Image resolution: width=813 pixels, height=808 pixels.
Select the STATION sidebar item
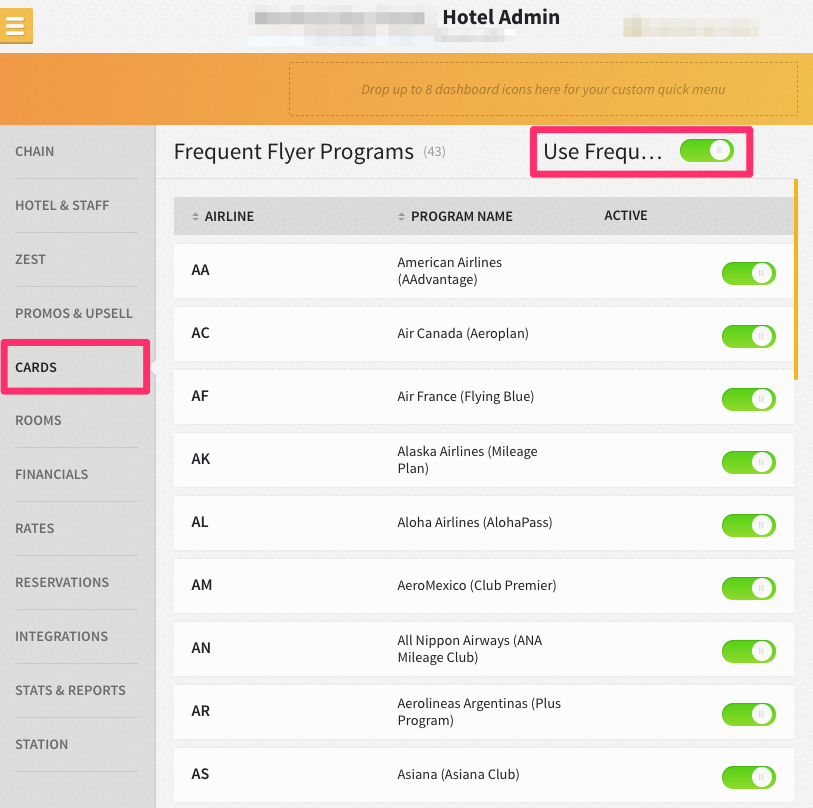pos(41,744)
